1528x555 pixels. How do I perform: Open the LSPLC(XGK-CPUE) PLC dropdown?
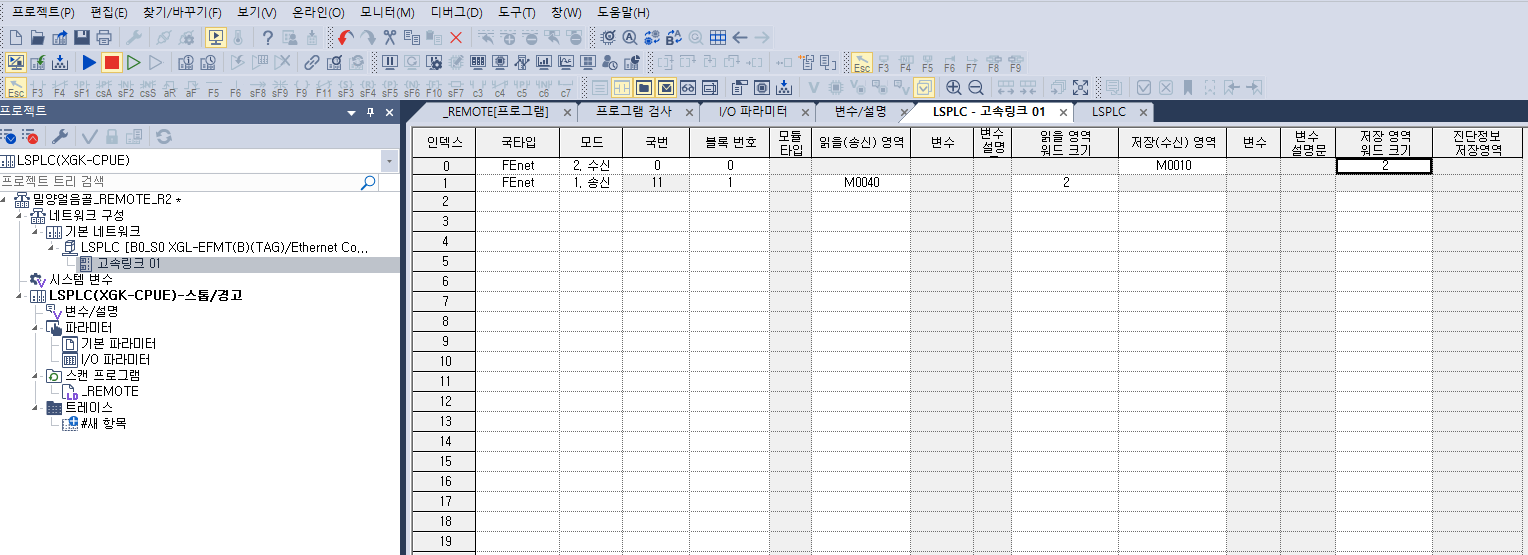pos(390,160)
